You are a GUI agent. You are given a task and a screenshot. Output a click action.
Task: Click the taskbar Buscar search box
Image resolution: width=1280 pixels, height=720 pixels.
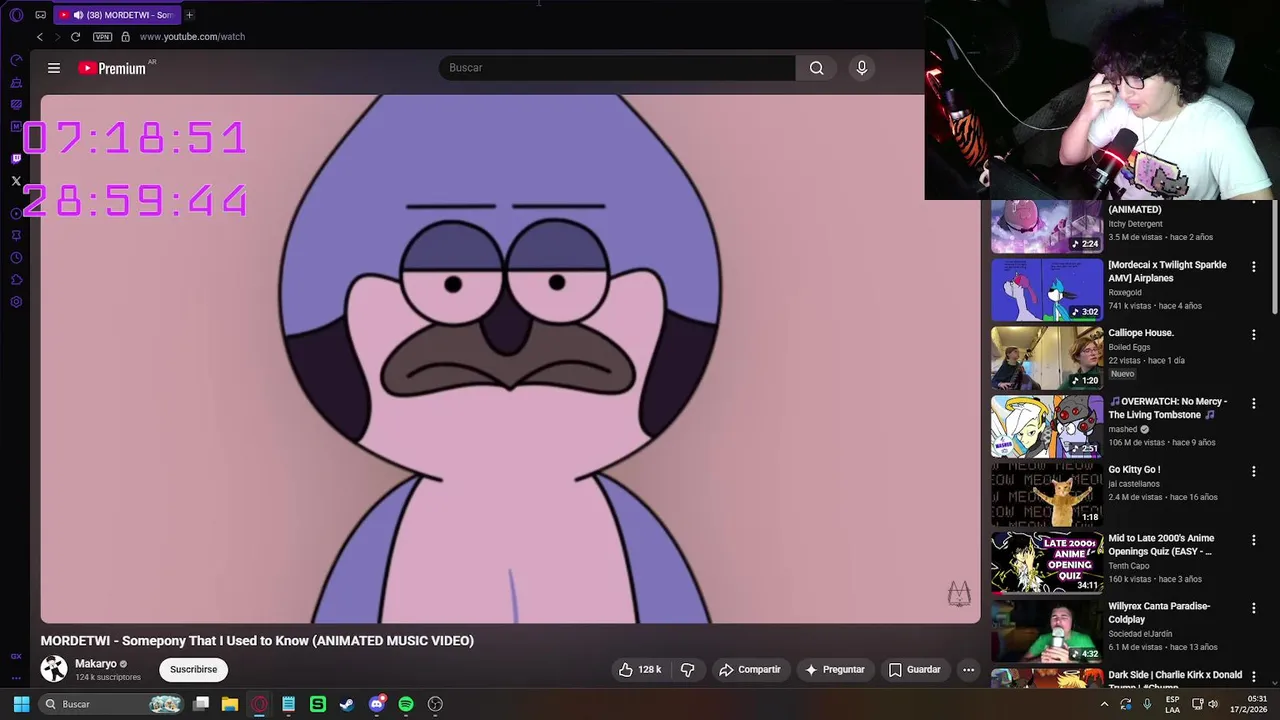(x=112, y=704)
